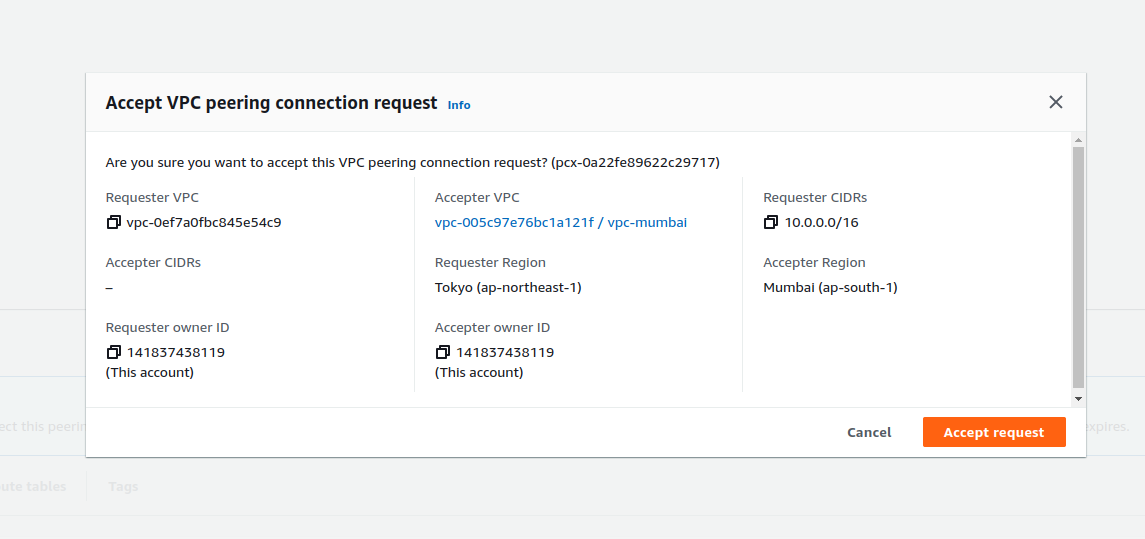Image resolution: width=1145 pixels, height=539 pixels.
Task: Switch to the Tags tab behind the dialog
Action: (123, 487)
